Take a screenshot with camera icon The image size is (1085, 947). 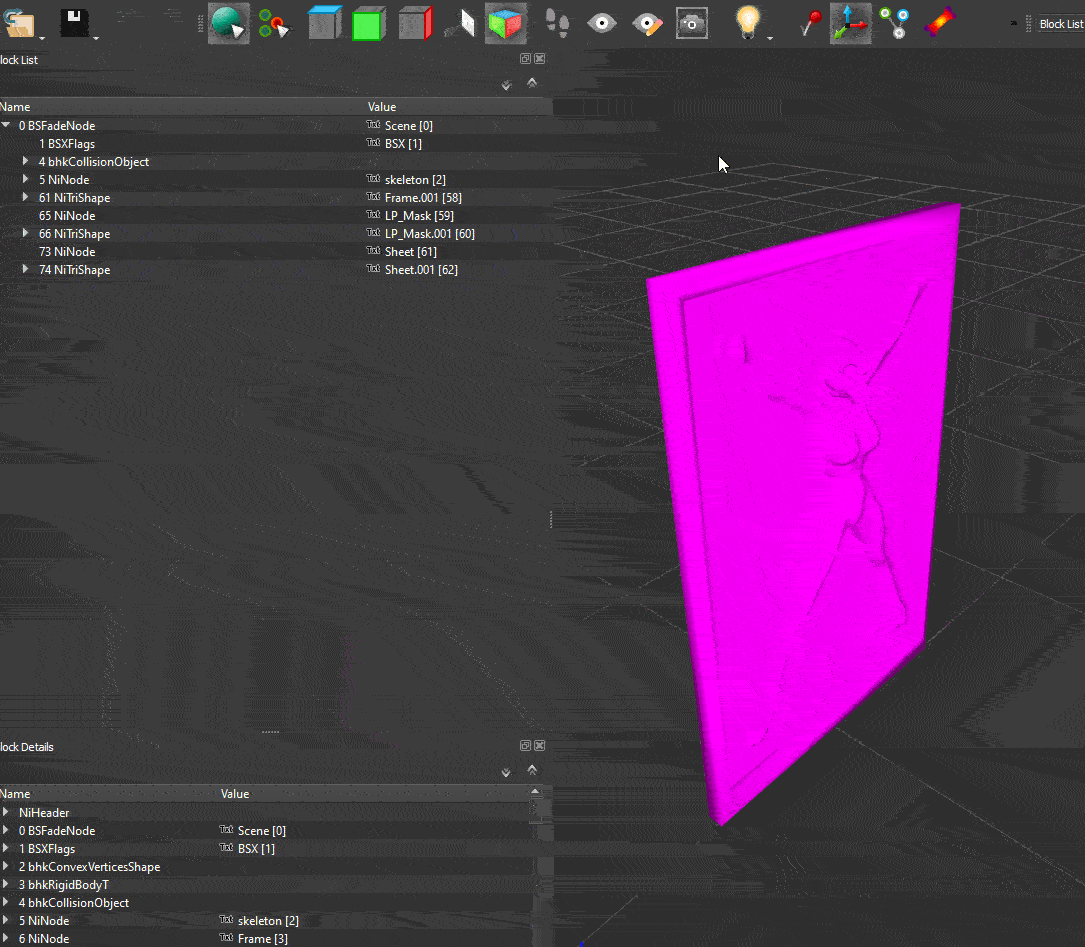tap(691, 24)
